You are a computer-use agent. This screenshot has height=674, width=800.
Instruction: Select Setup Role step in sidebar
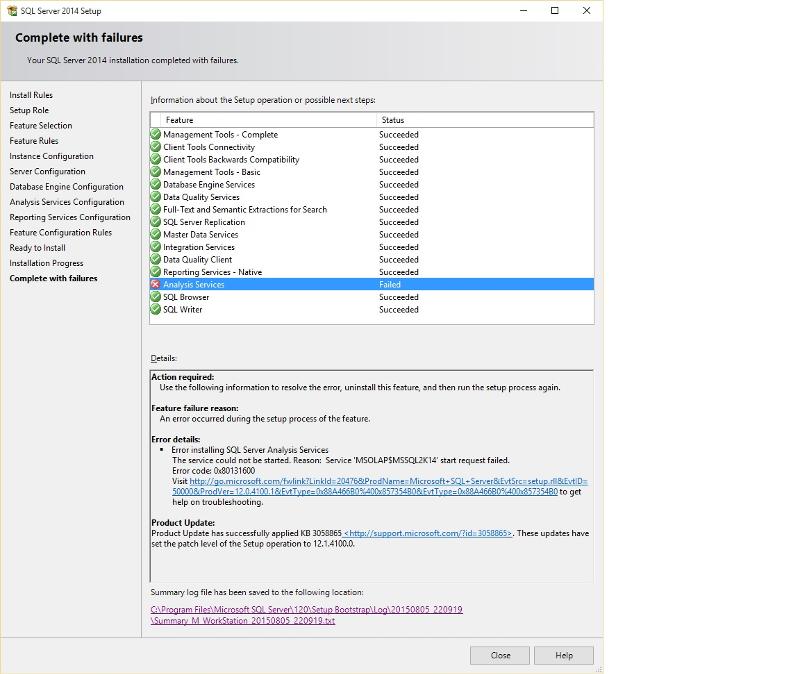(x=29, y=110)
